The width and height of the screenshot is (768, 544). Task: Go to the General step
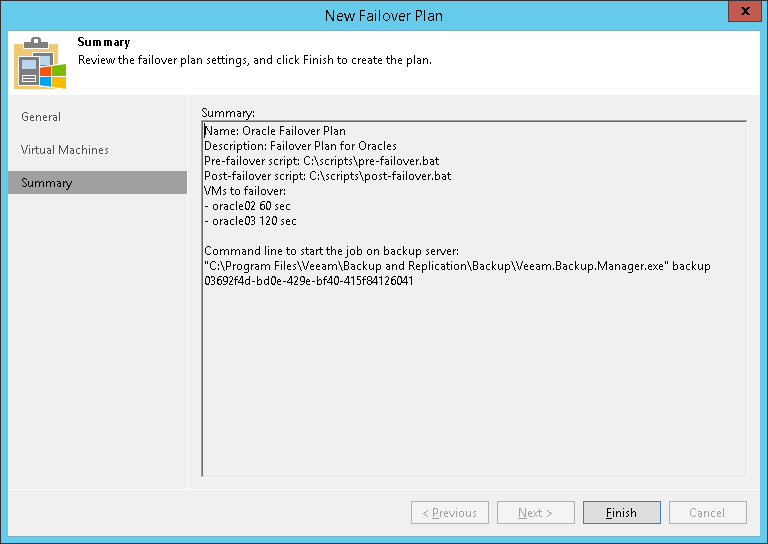coord(41,117)
